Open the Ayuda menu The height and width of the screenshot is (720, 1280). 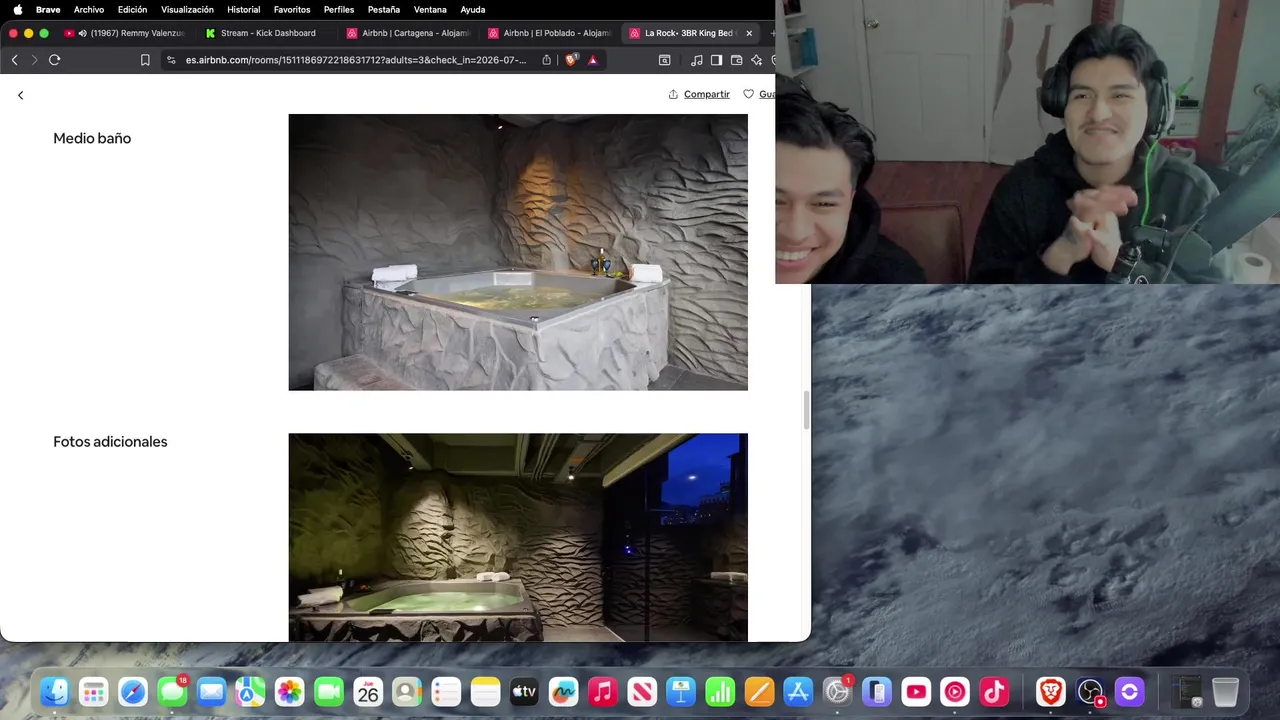tap(473, 9)
